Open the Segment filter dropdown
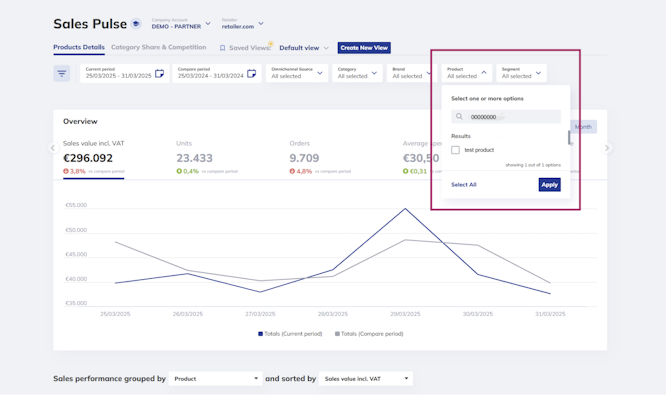 [x=521, y=73]
